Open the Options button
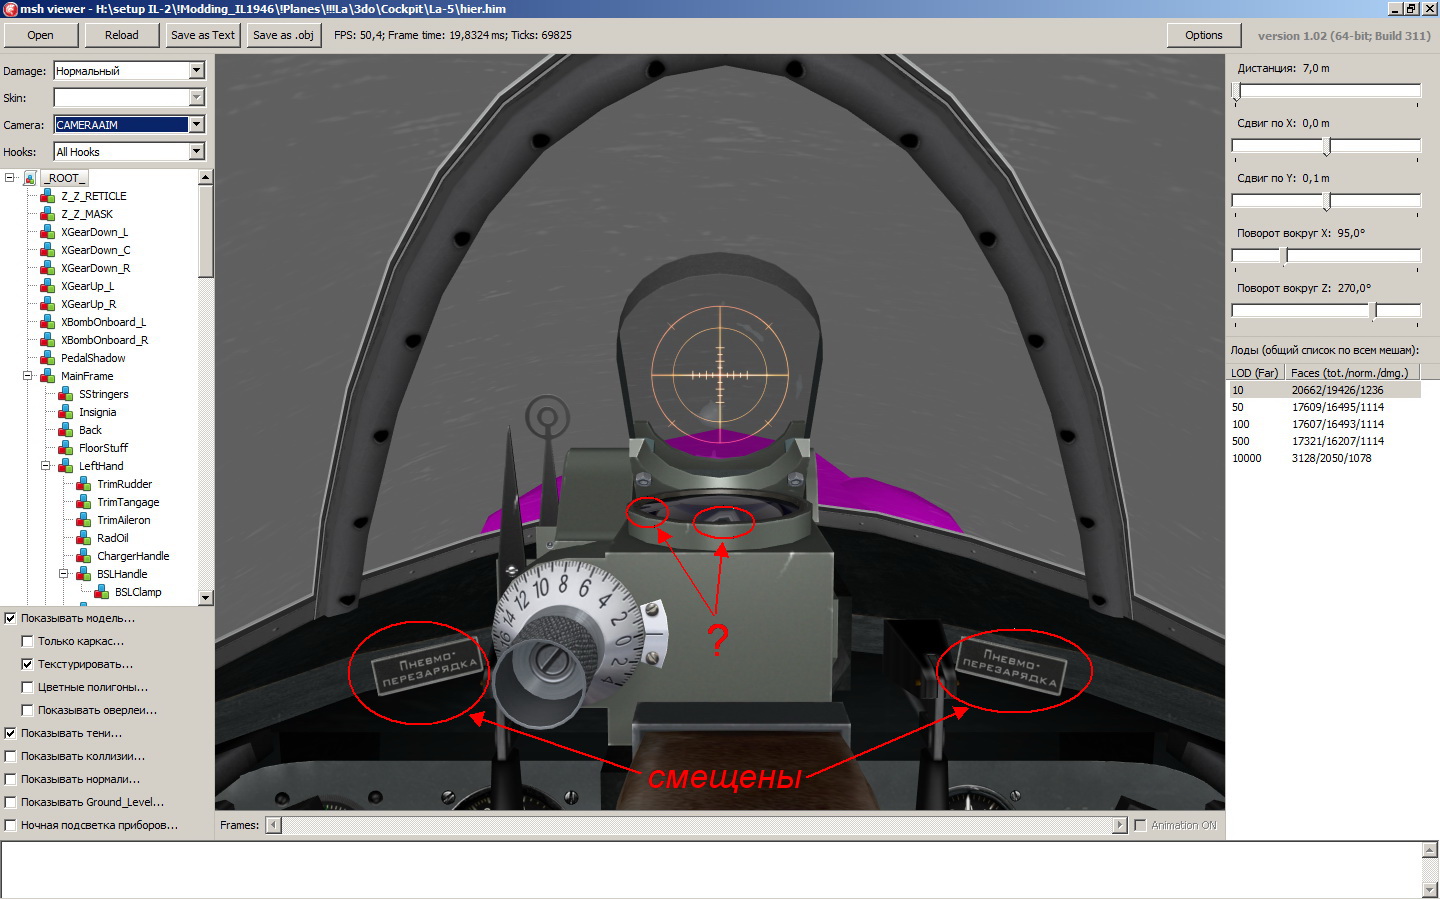This screenshot has width=1440, height=900. pos(1204,35)
